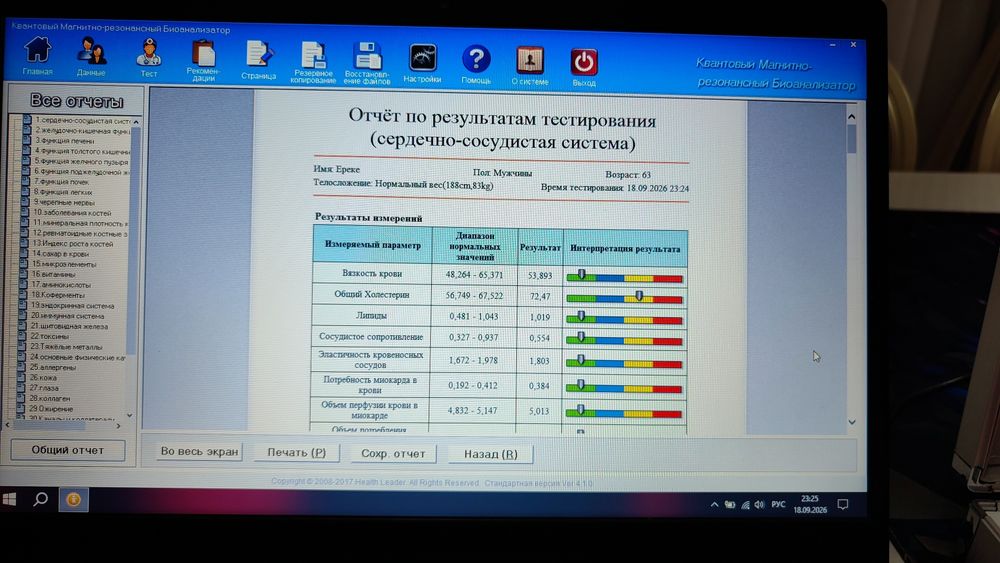Click the report list scroll-down arrow
Screen dimensions: 1000x563
coord(130,415)
